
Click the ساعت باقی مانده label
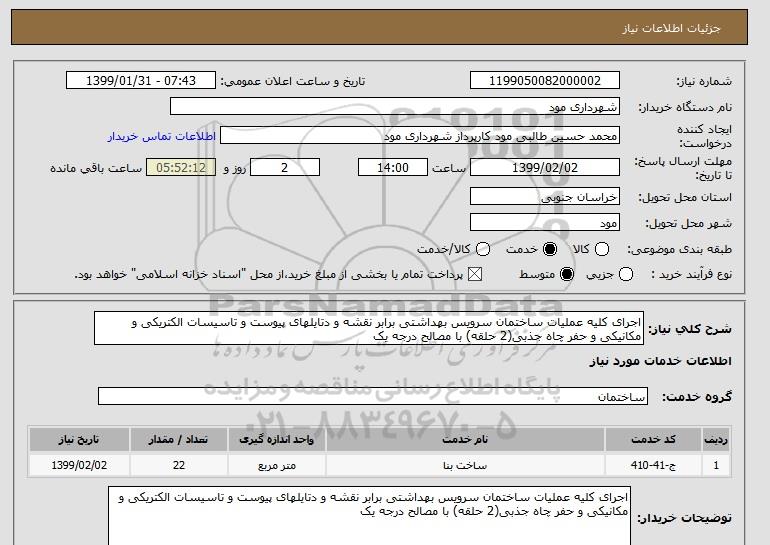pos(96,168)
